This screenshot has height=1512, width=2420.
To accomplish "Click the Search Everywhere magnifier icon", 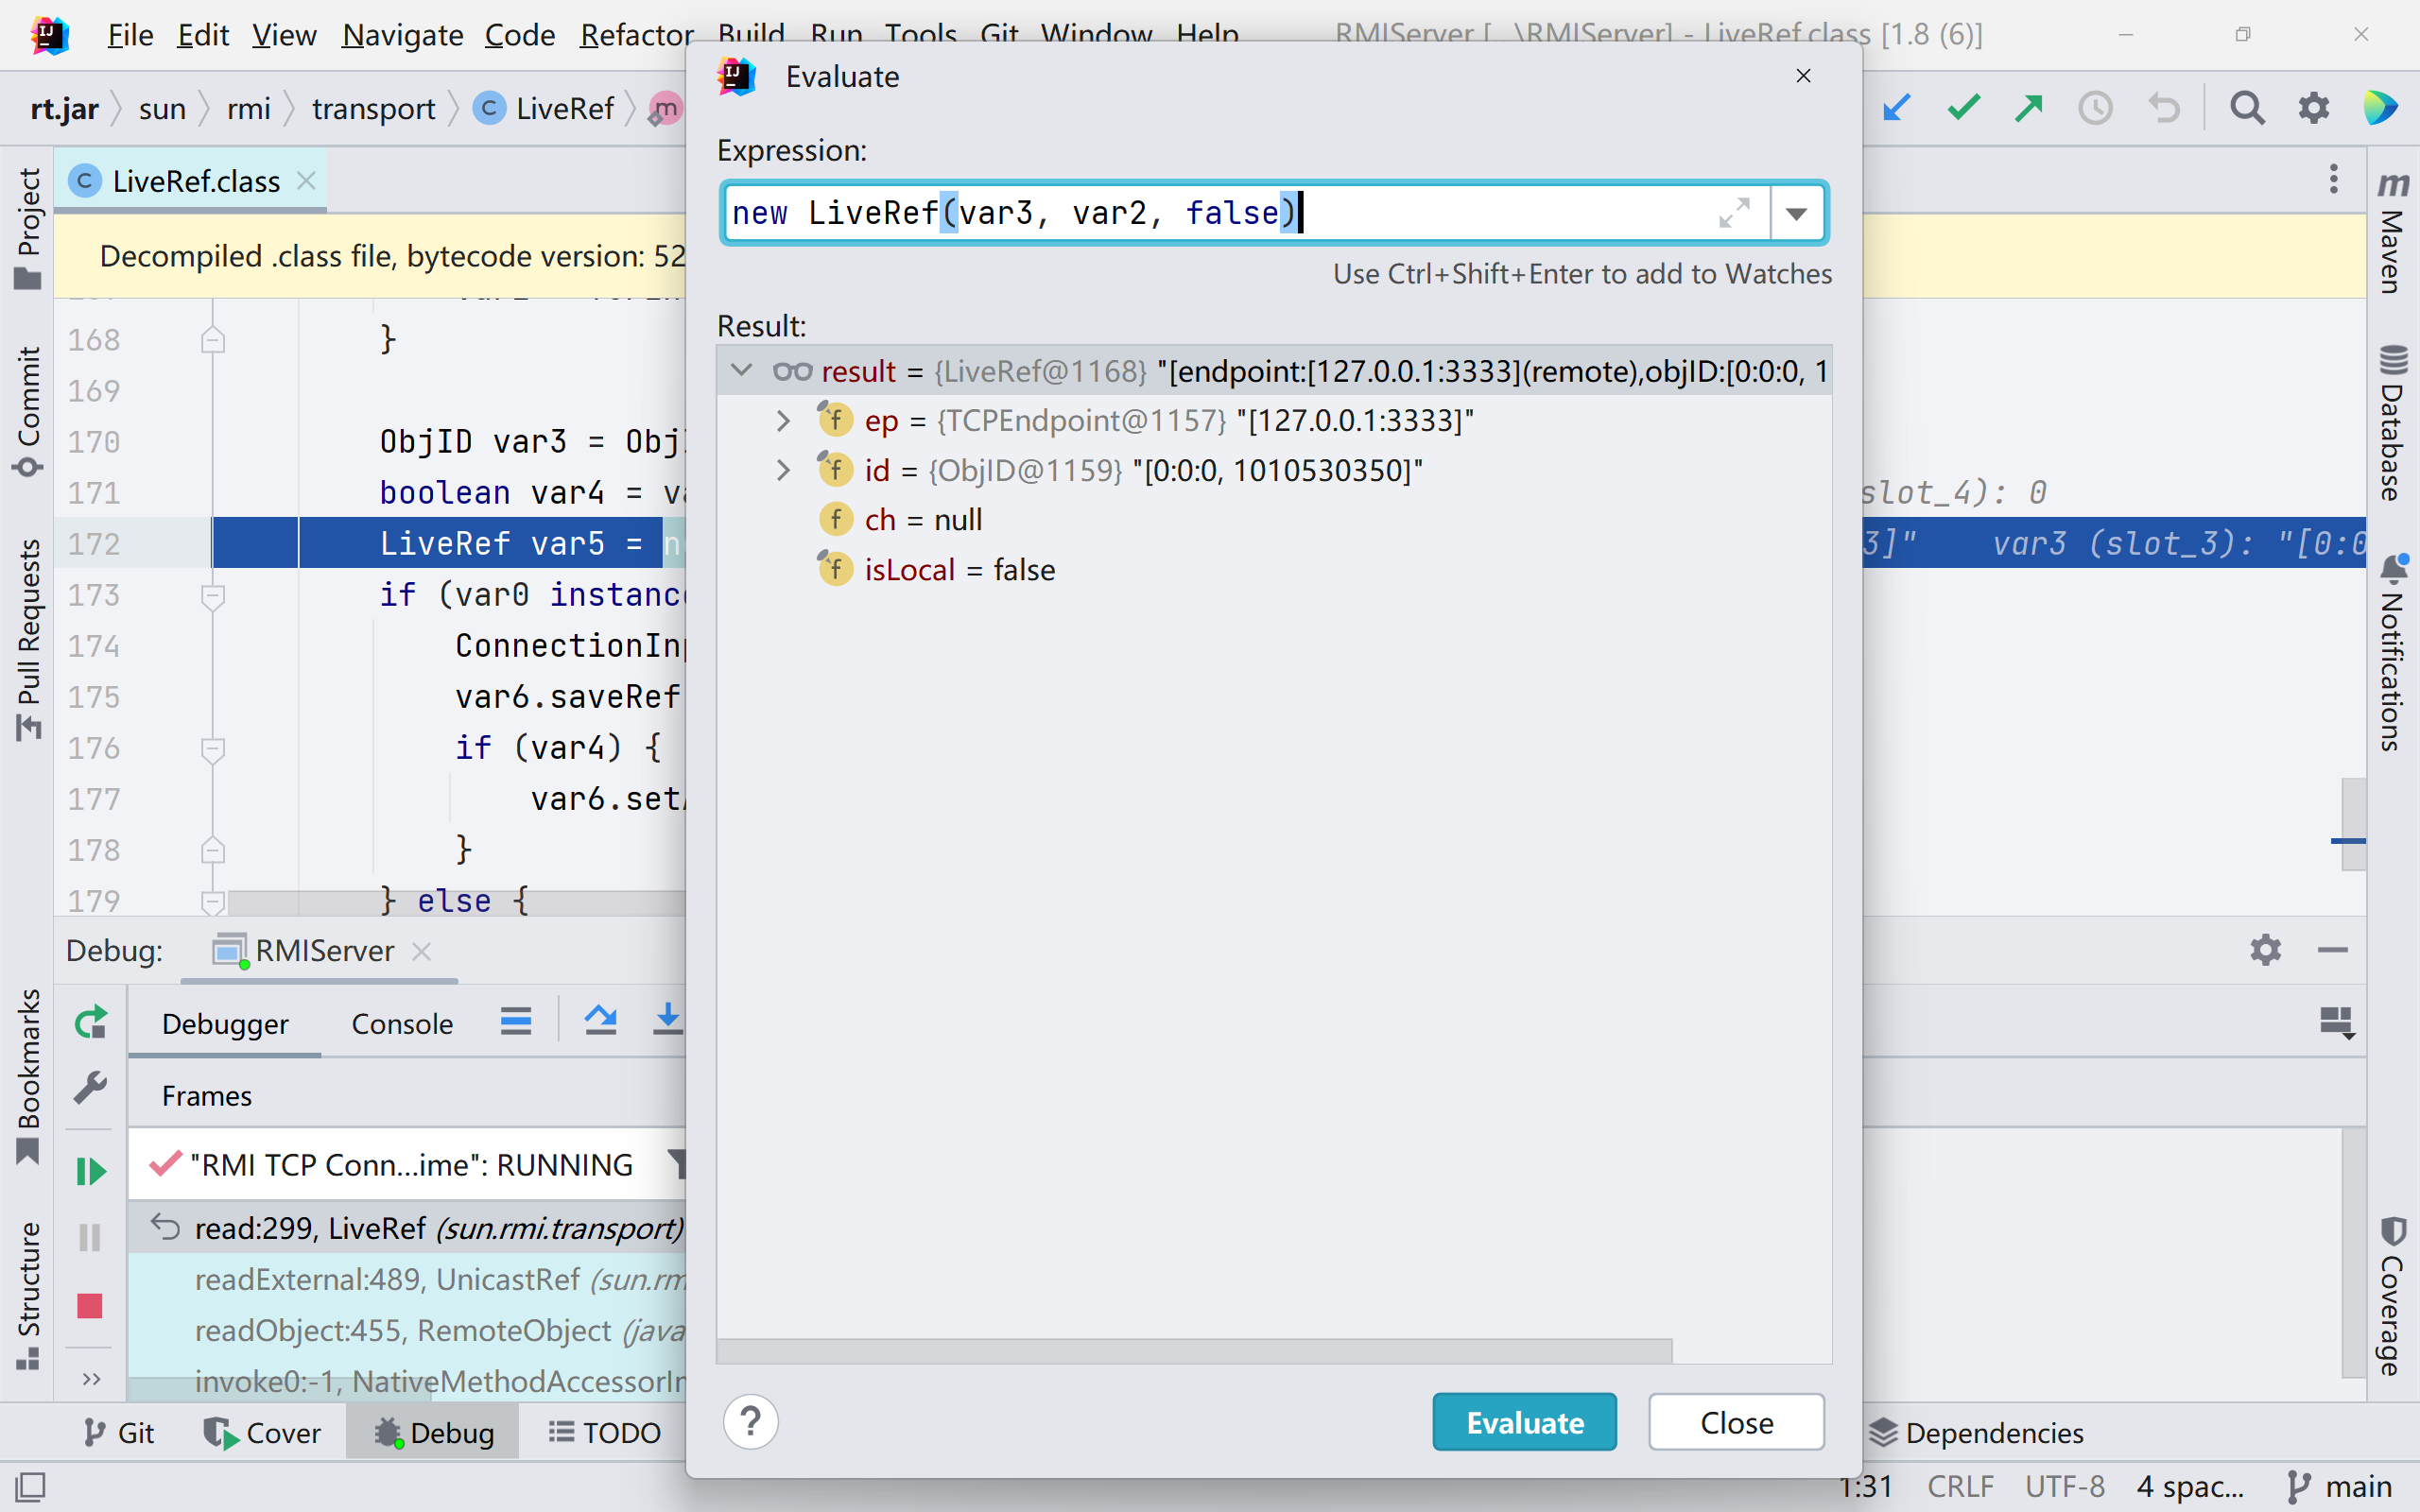I will coord(2247,108).
